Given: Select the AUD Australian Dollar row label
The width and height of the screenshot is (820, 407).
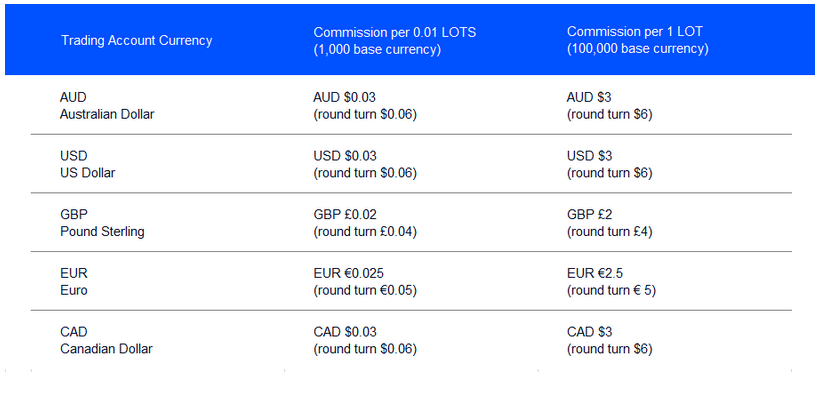Looking at the screenshot, I should (107, 106).
